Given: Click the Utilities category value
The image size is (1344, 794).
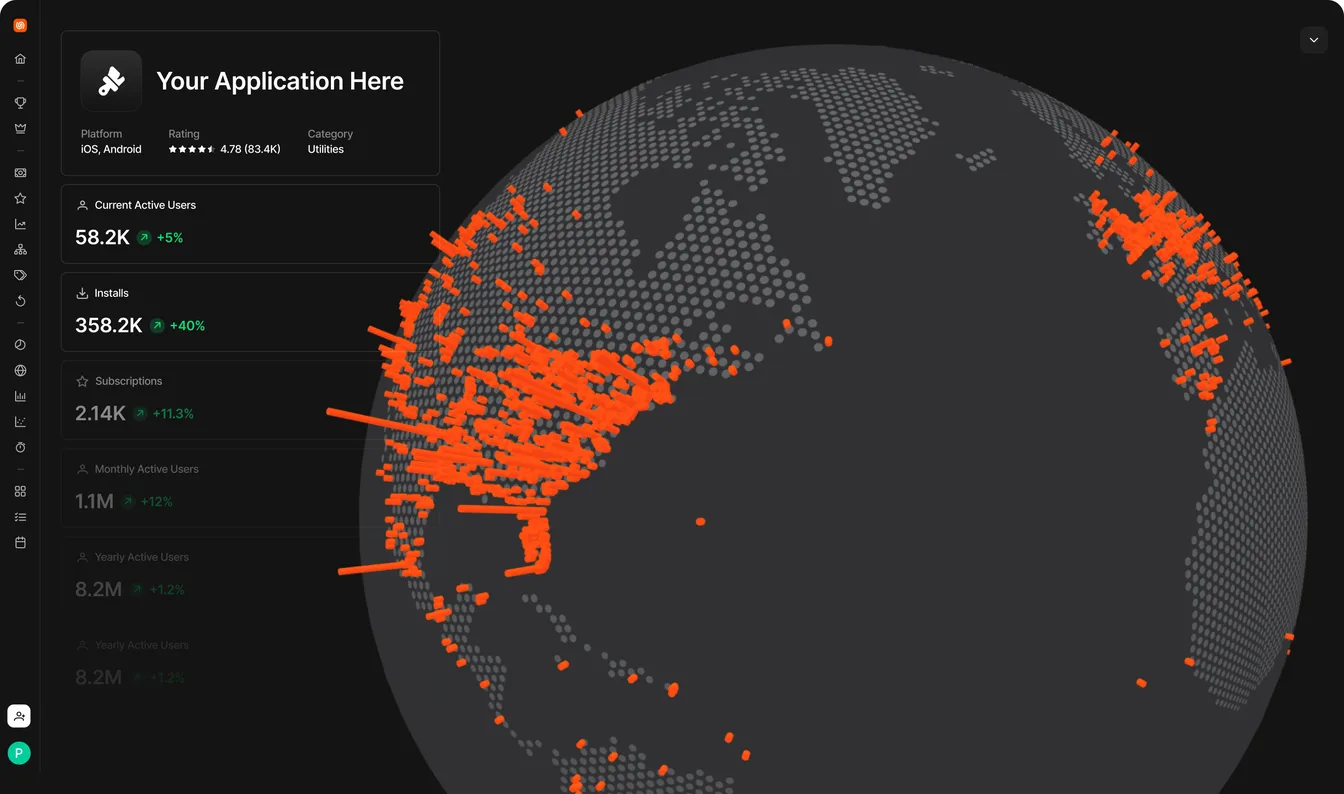Looking at the screenshot, I should (x=326, y=149).
